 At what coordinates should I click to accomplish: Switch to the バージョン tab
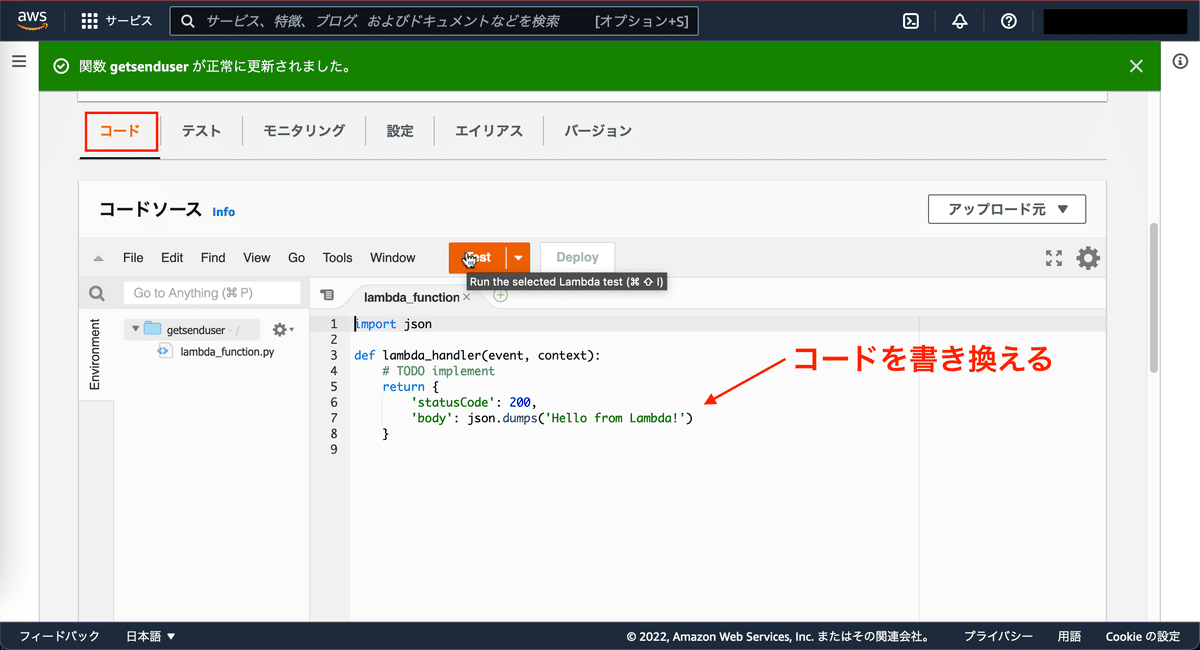tap(598, 131)
